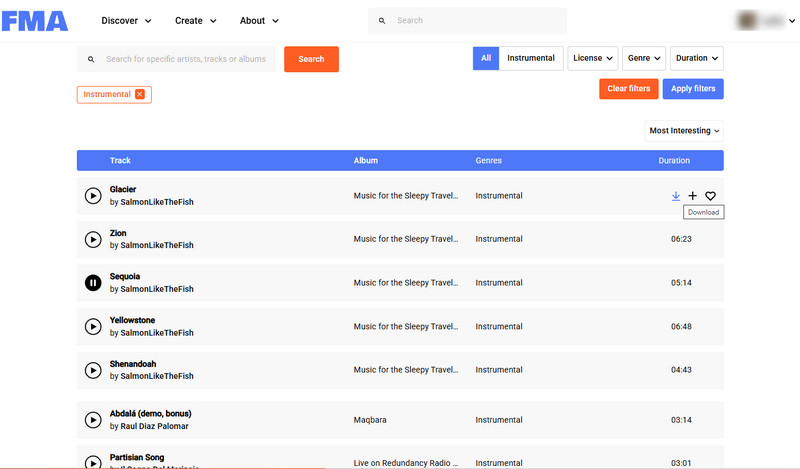
Task: Download the Glacier track
Action: pos(676,196)
